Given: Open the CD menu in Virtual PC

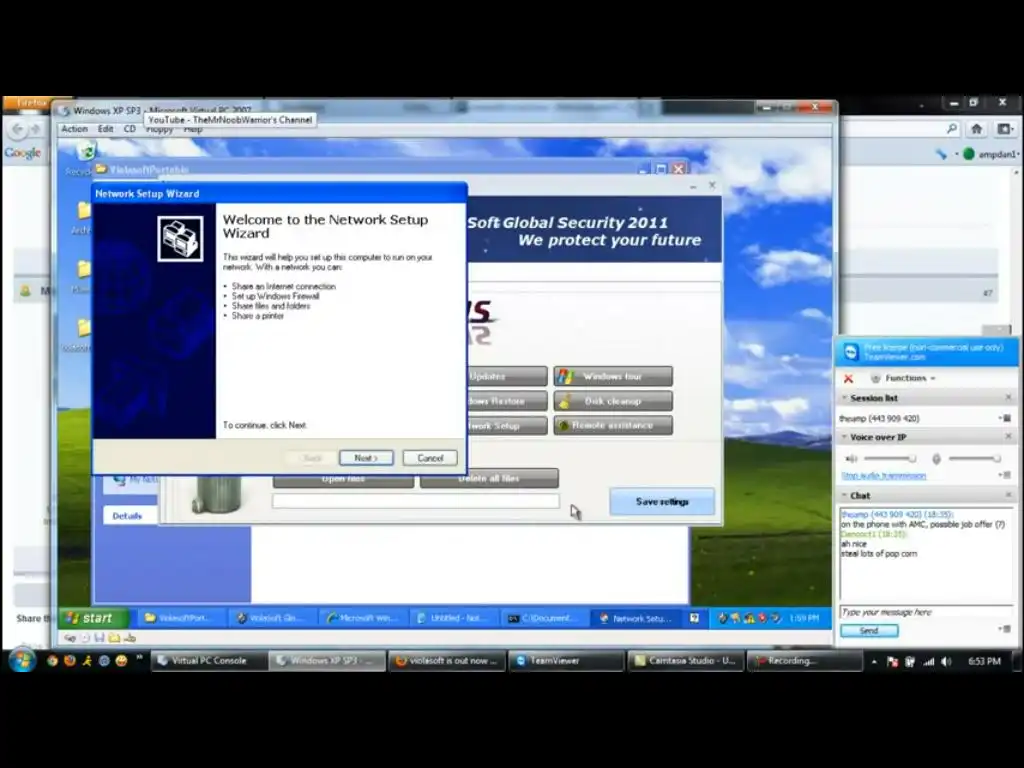Looking at the screenshot, I should (130, 129).
